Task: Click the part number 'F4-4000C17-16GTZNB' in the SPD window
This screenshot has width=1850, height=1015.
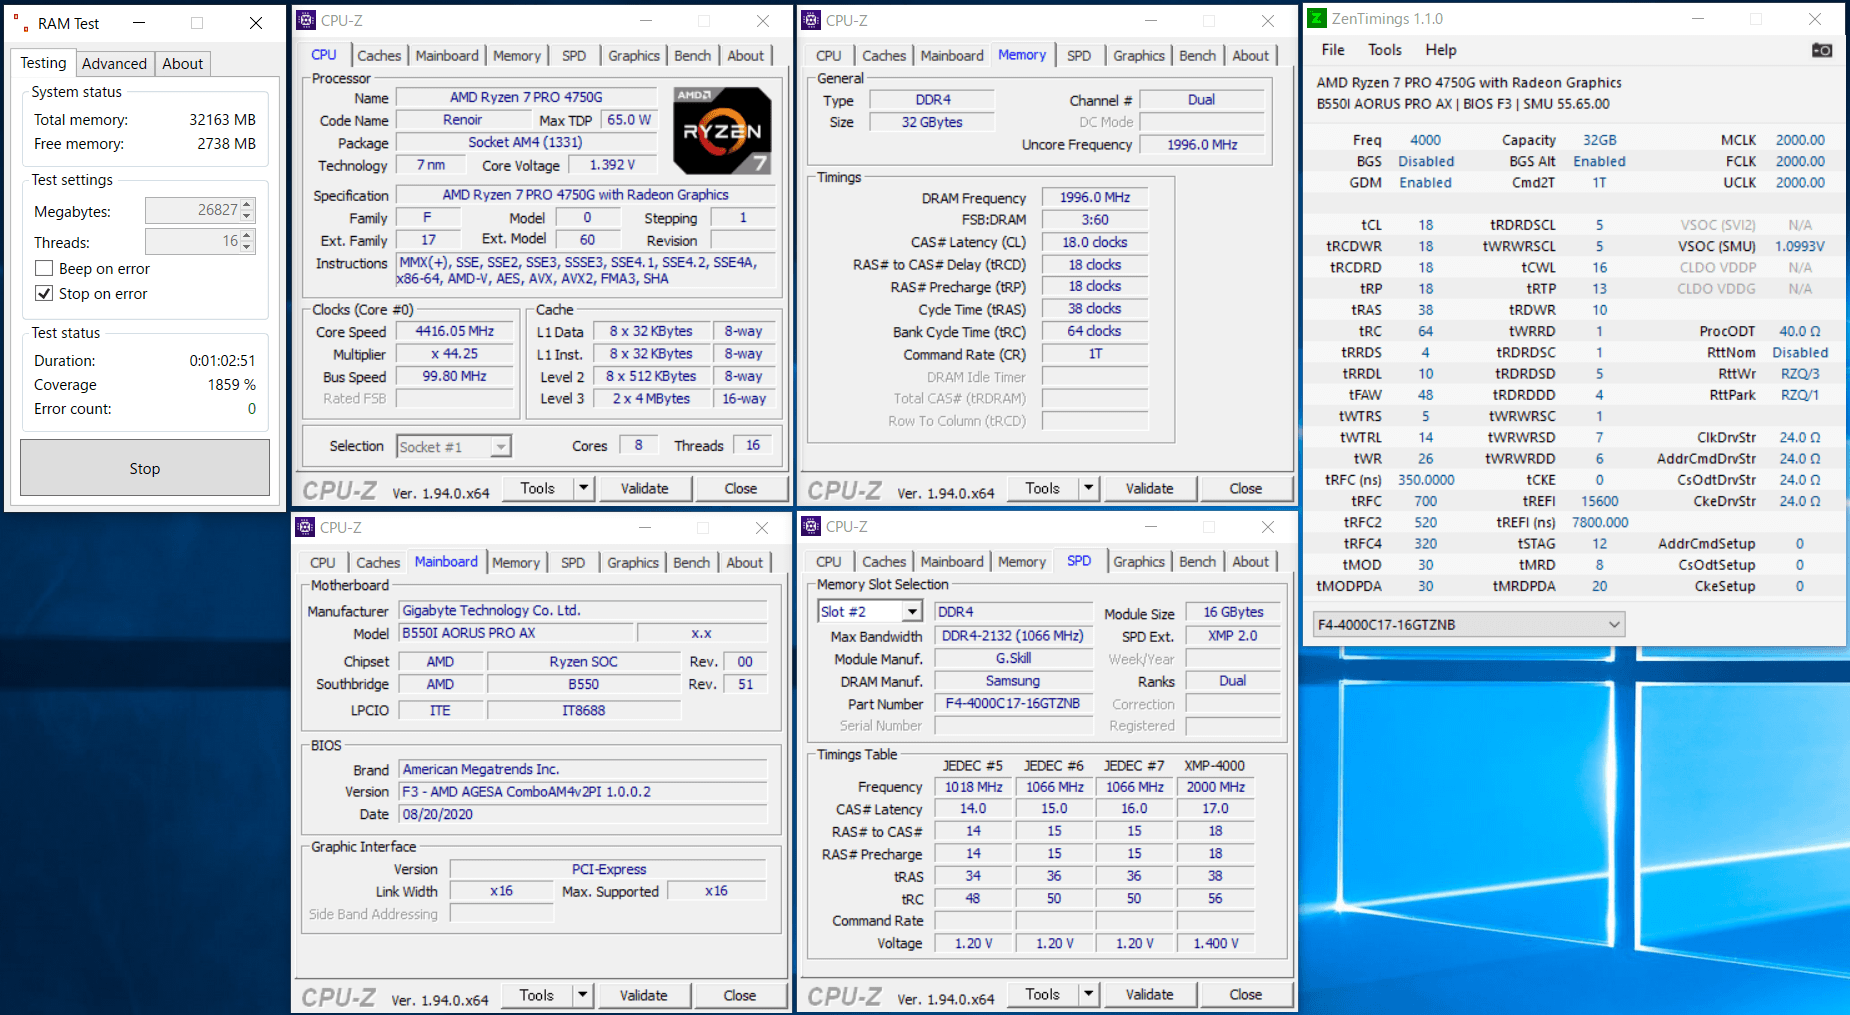Action: [x=1013, y=703]
